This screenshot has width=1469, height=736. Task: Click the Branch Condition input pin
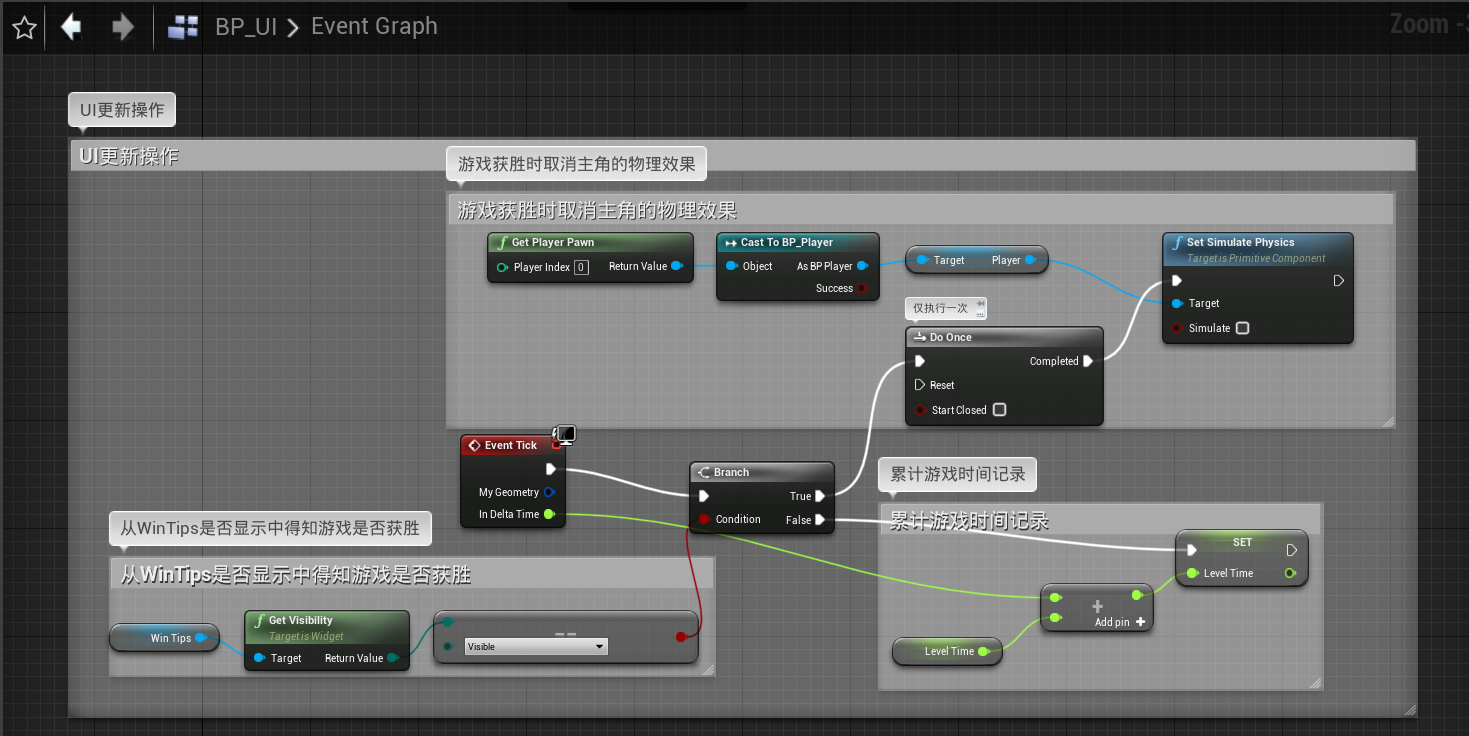(704, 519)
